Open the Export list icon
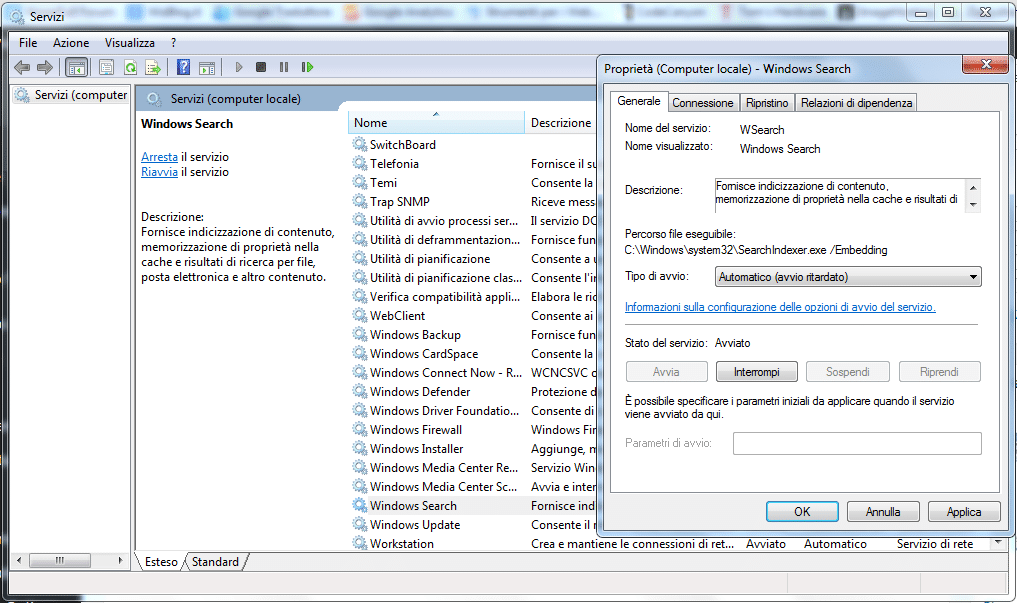This screenshot has width=1017, height=603. (x=153, y=67)
